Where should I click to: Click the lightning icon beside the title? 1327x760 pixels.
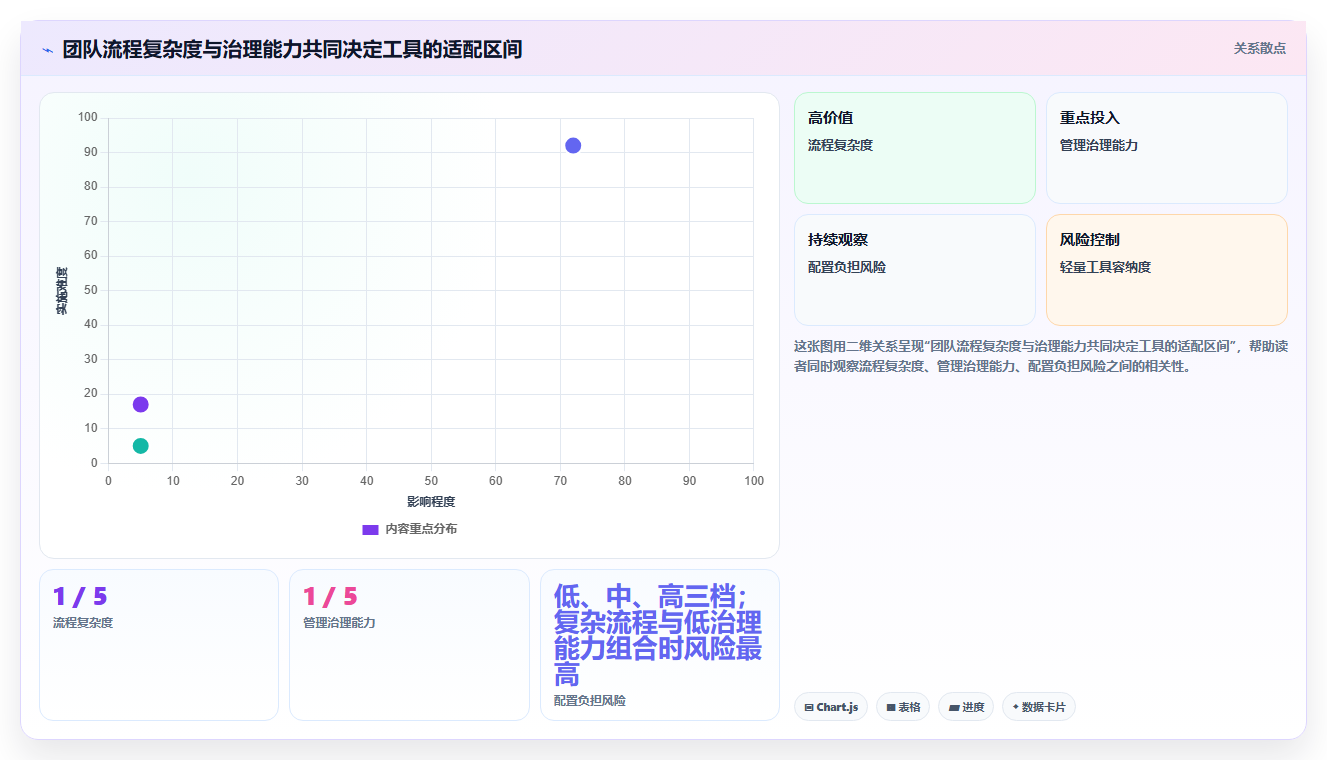(47, 49)
